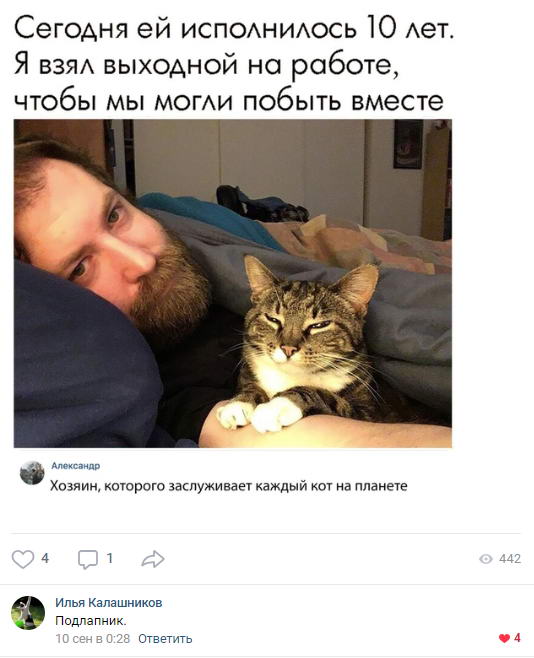The height and width of the screenshot is (658, 534).
Task: Open the cat and man photo
Action: tap(233, 283)
